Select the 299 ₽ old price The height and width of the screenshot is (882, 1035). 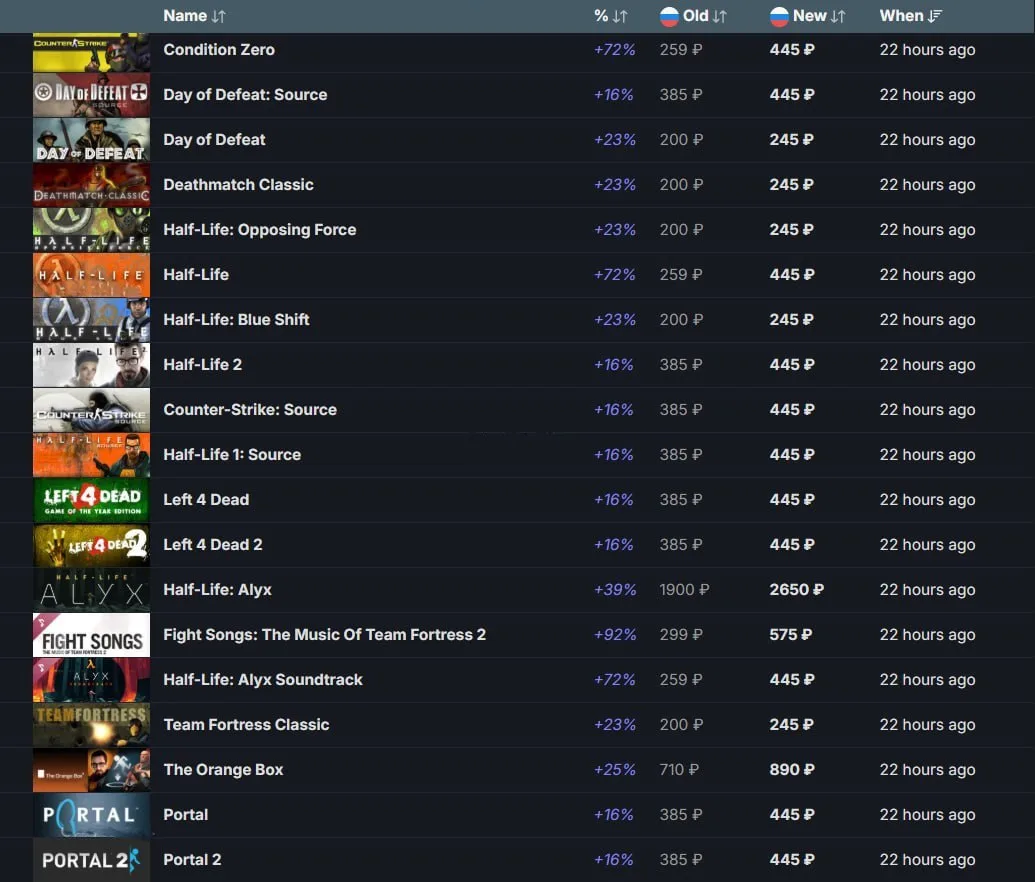tap(681, 634)
